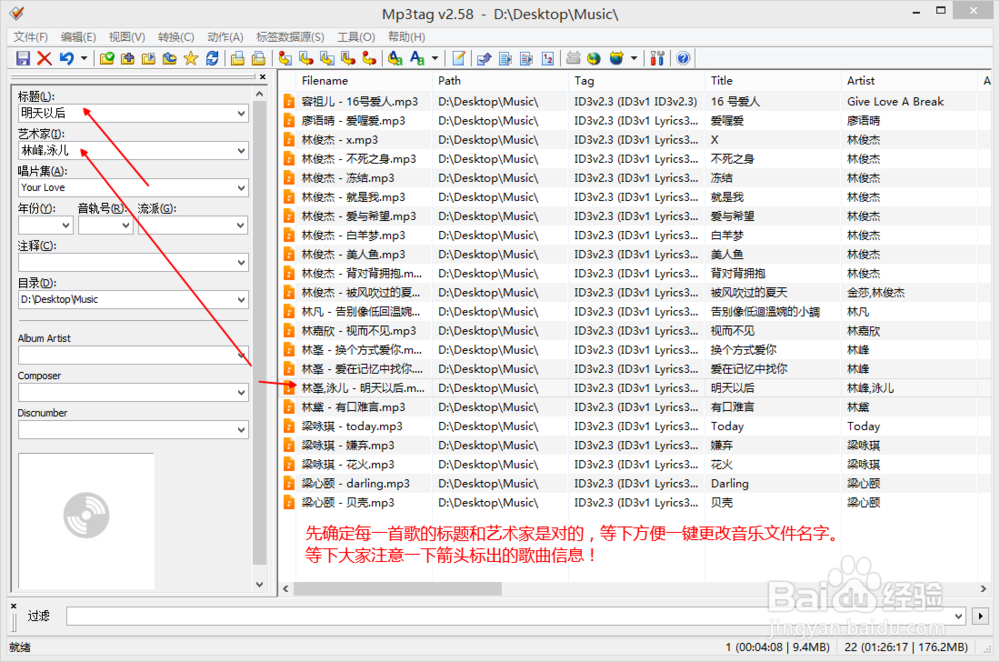The width and height of the screenshot is (1000, 662).
Task: Close the filter bar with its X
Action: tap(13, 606)
